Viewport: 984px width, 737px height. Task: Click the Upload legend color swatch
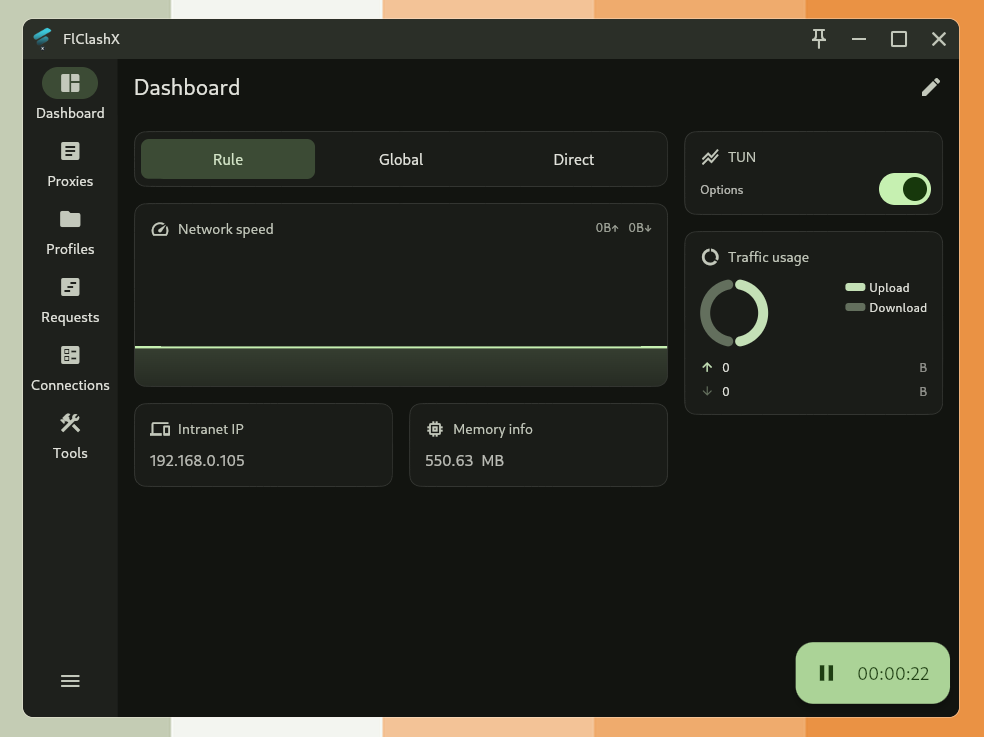(x=854, y=288)
